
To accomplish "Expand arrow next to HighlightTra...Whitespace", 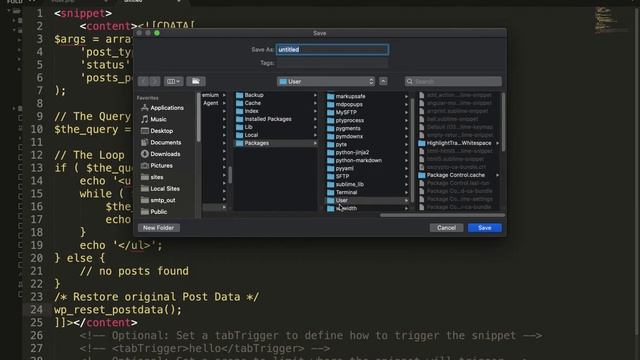I will (x=497, y=143).
